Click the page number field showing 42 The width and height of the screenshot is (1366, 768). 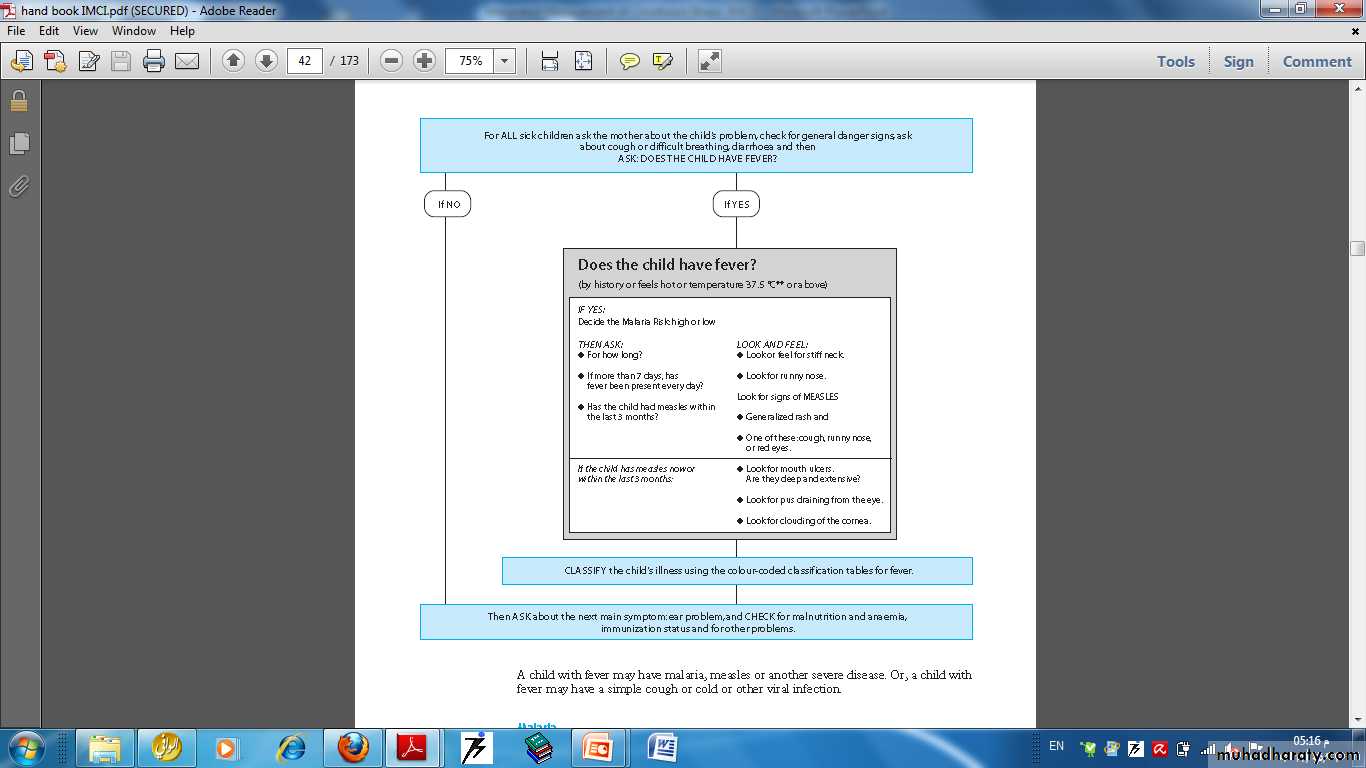304,61
